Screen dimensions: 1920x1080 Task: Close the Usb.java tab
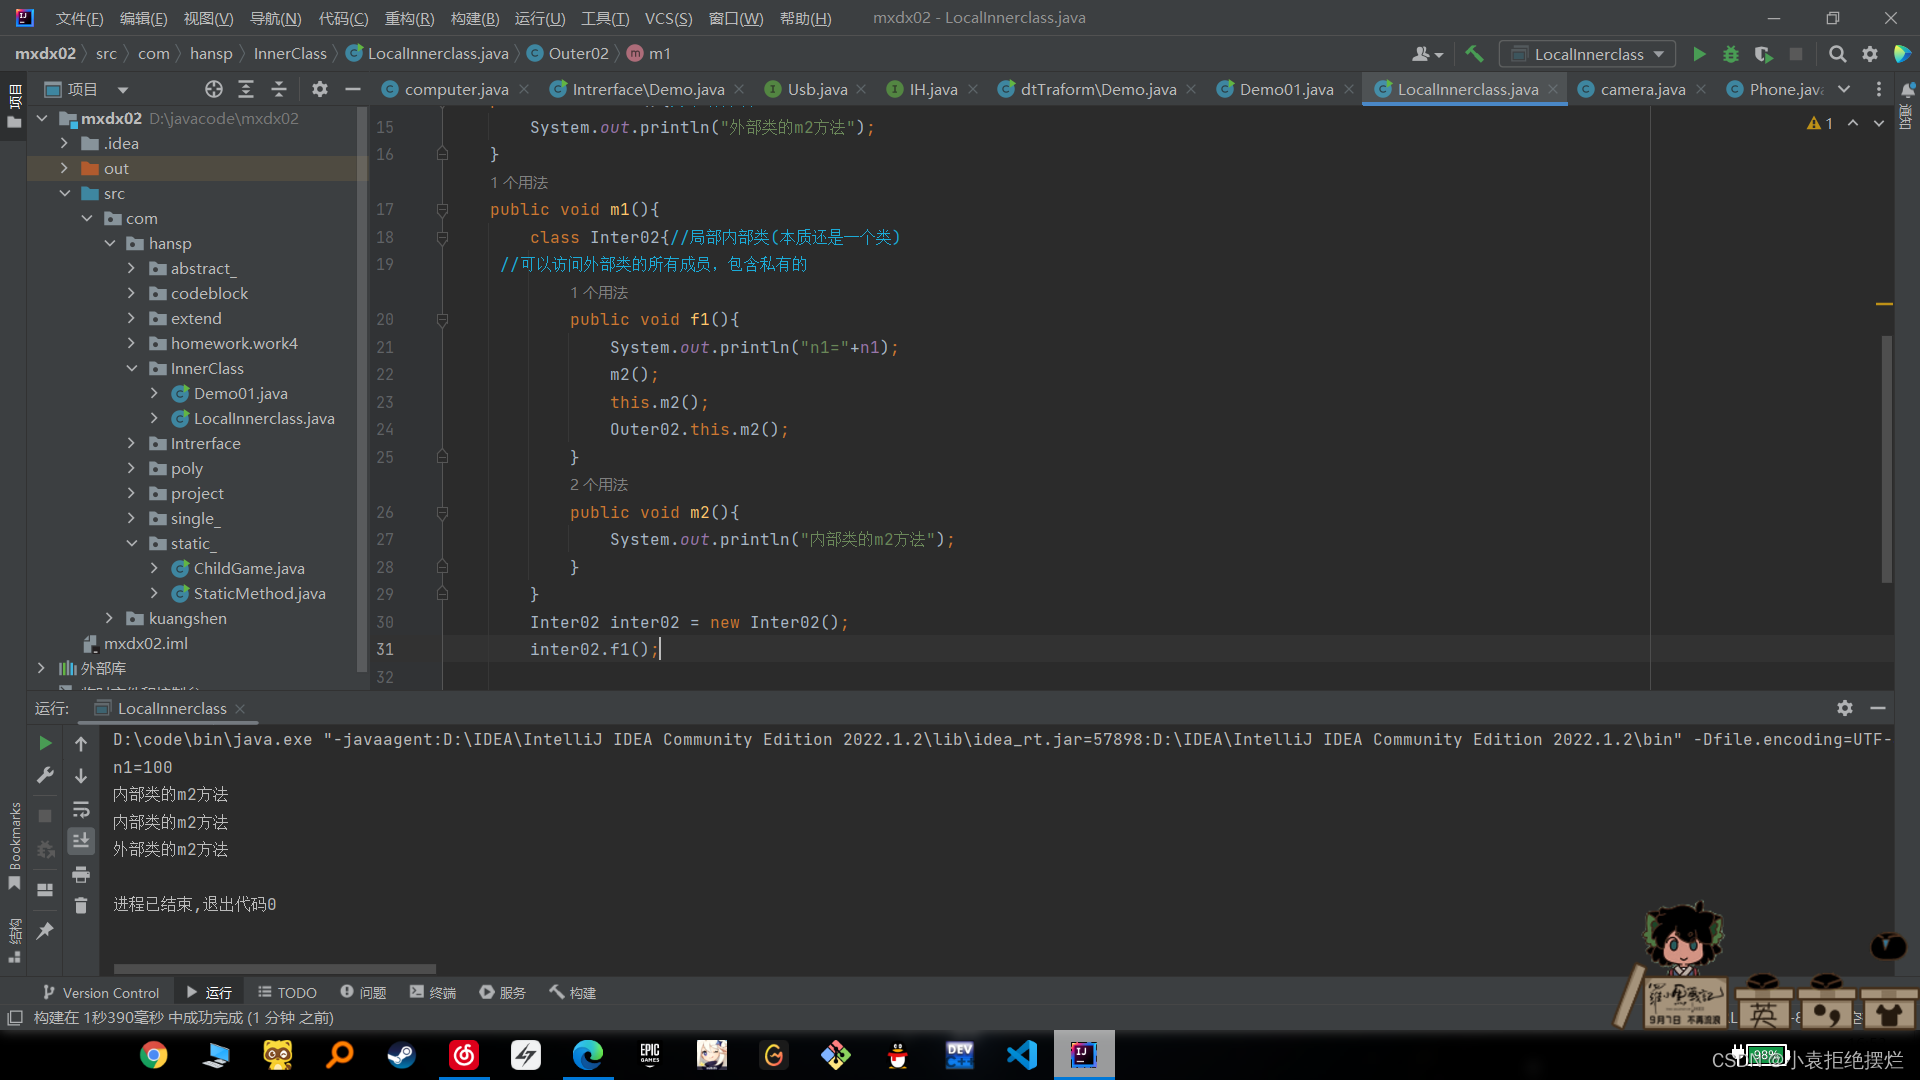[x=862, y=89]
